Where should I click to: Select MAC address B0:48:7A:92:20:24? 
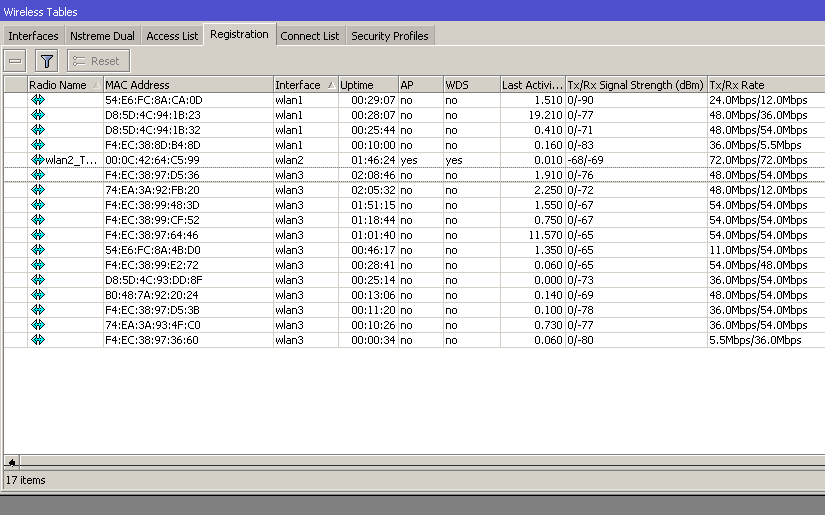pos(152,295)
